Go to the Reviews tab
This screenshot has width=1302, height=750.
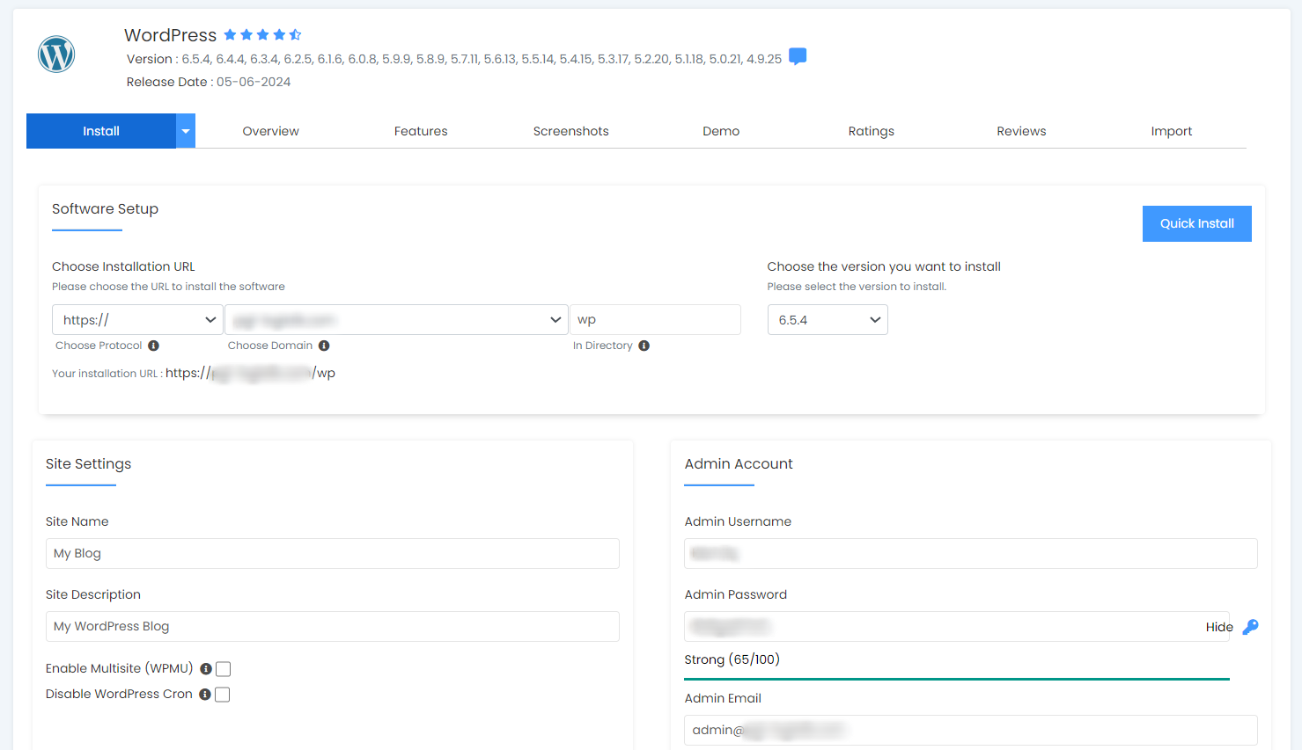1021,131
